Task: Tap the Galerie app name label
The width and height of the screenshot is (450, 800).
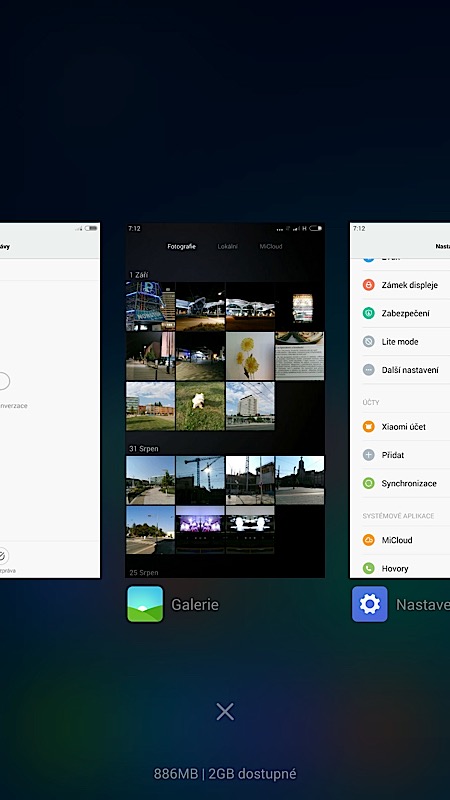Action: pyautogui.click(x=195, y=605)
